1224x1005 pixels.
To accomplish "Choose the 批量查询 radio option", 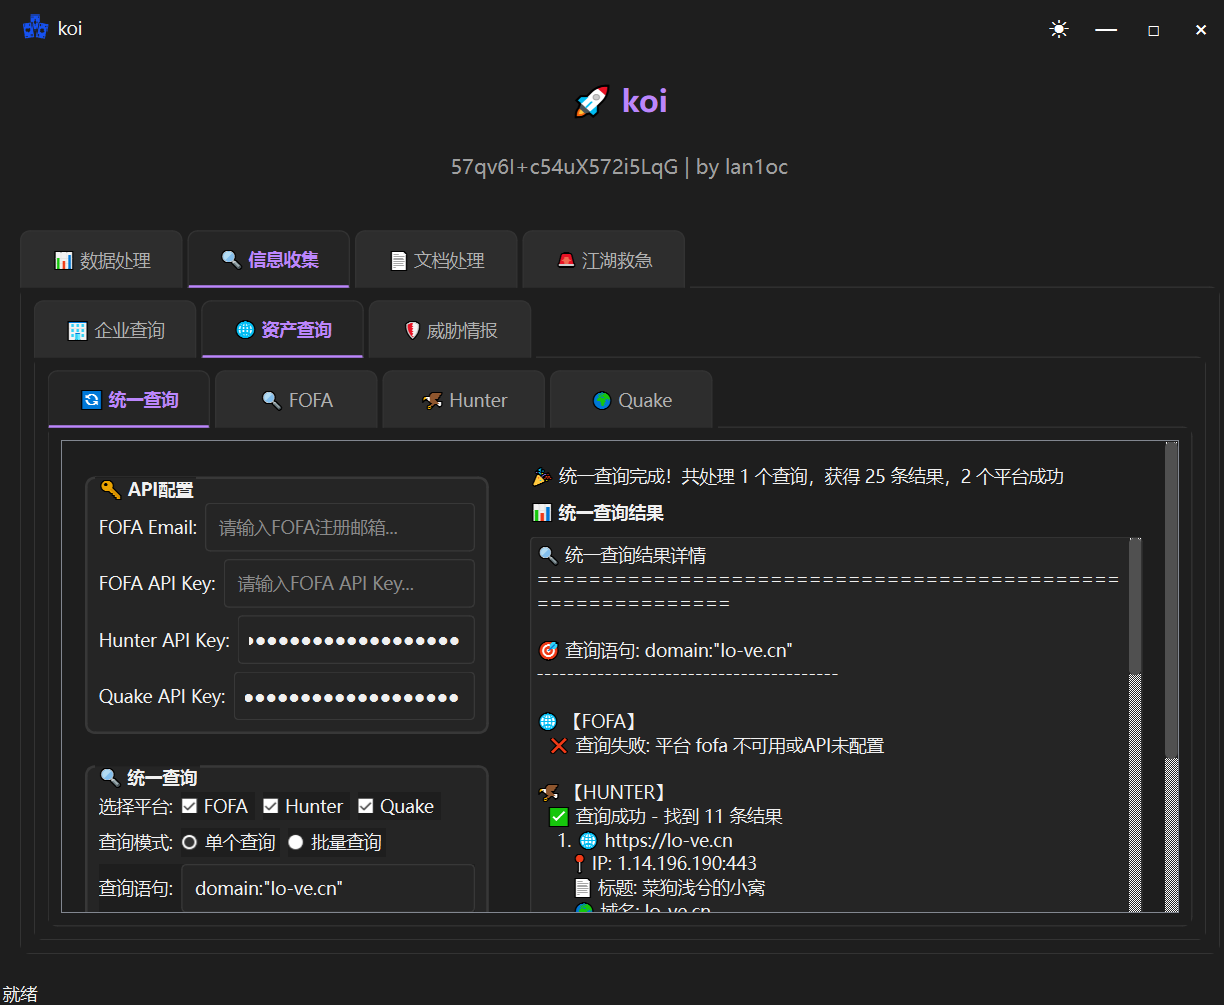I will coord(296,843).
